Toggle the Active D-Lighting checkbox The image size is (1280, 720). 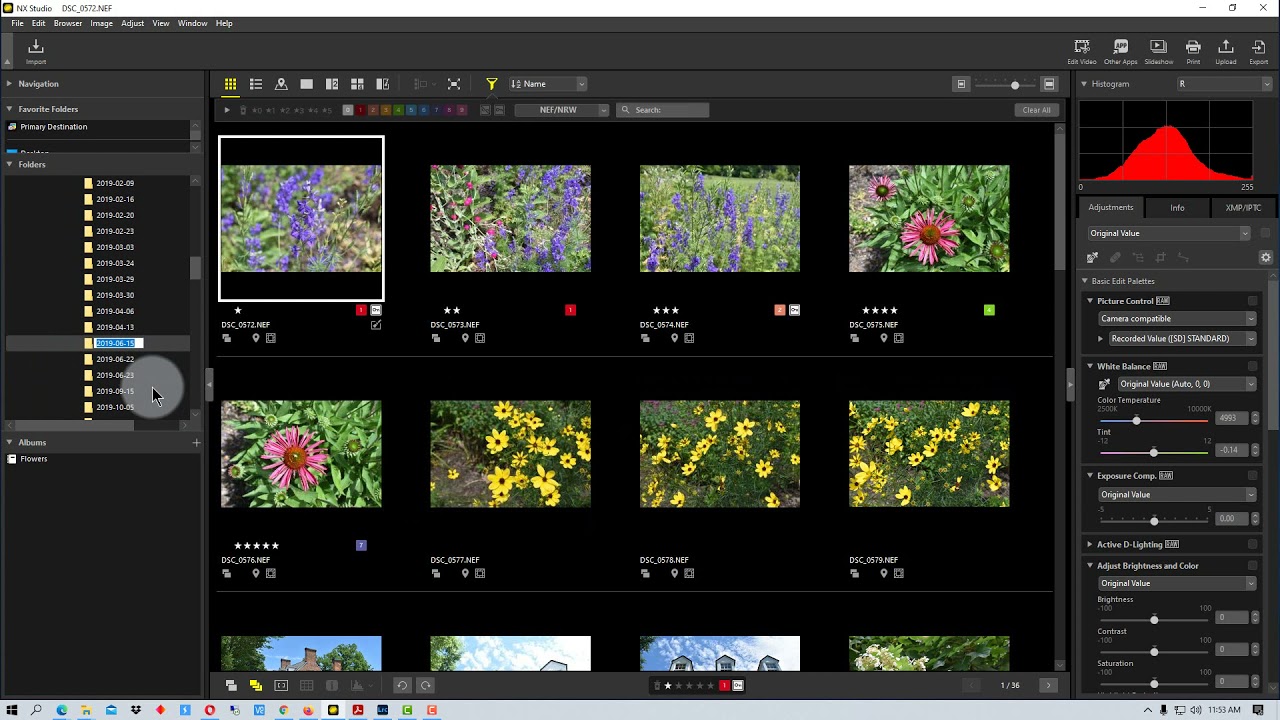pyautogui.click(x=1252, y=544)
